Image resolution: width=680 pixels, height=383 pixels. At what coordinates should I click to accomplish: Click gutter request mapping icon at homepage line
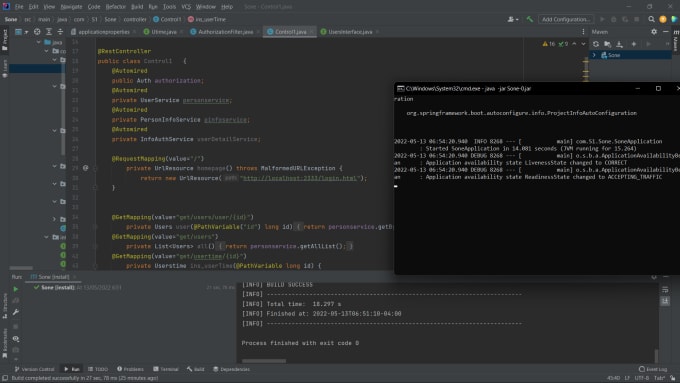coord(85,168)
